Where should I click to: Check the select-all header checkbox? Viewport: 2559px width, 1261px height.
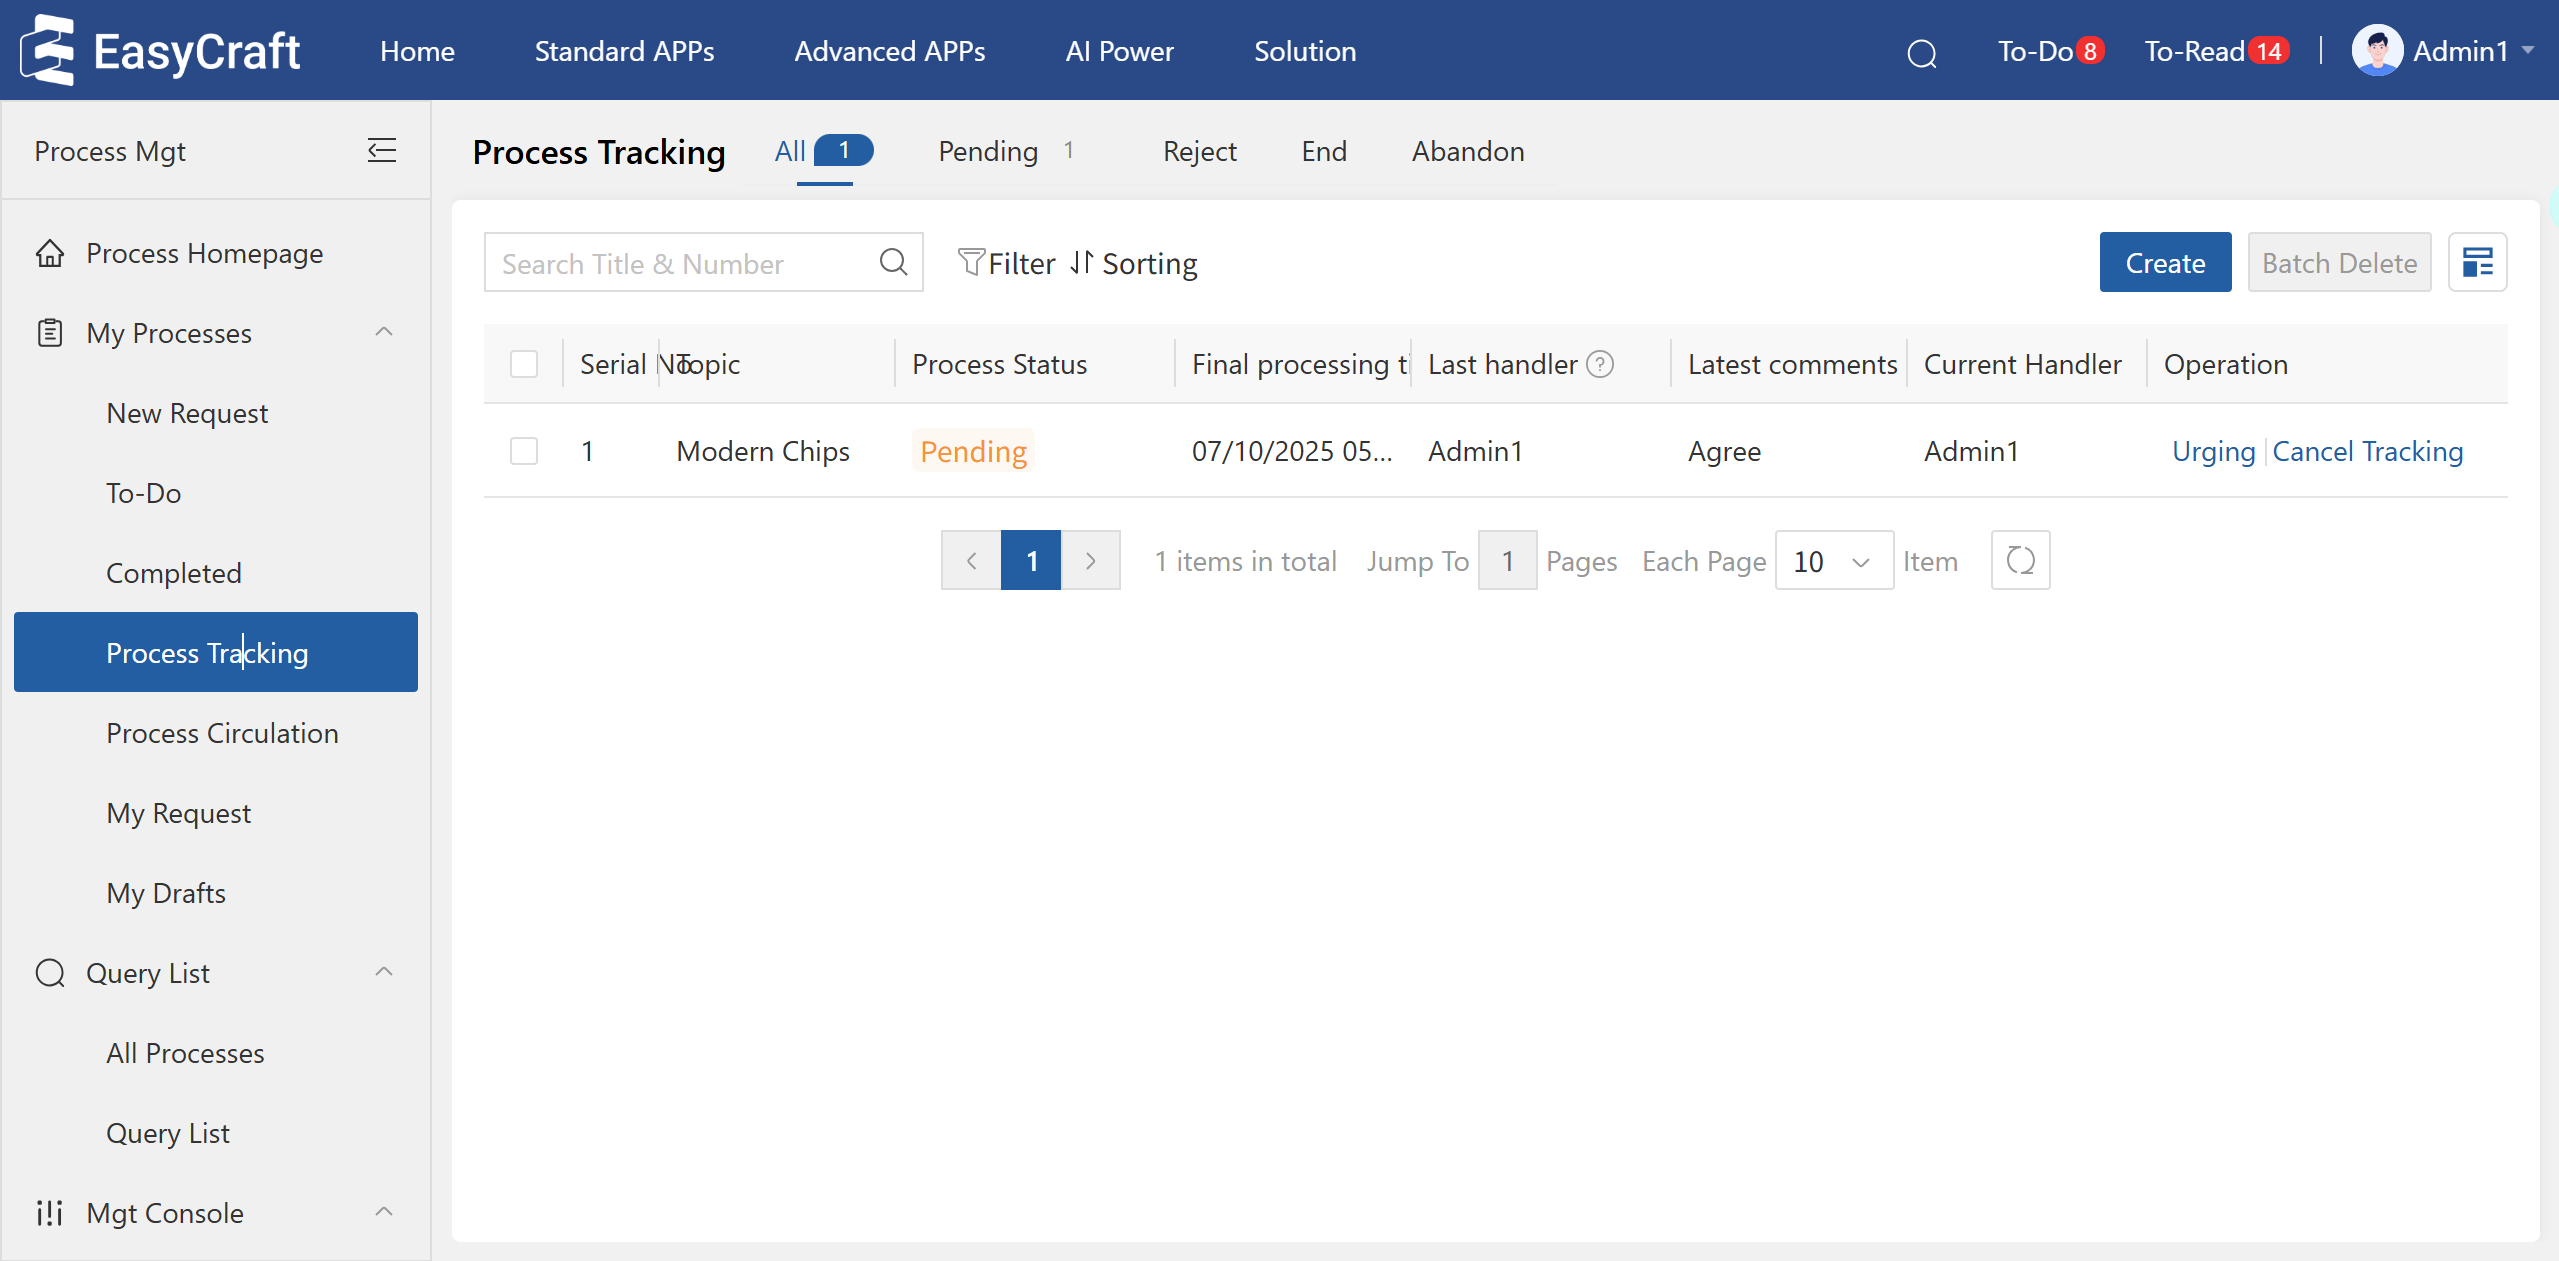[524, 364]
